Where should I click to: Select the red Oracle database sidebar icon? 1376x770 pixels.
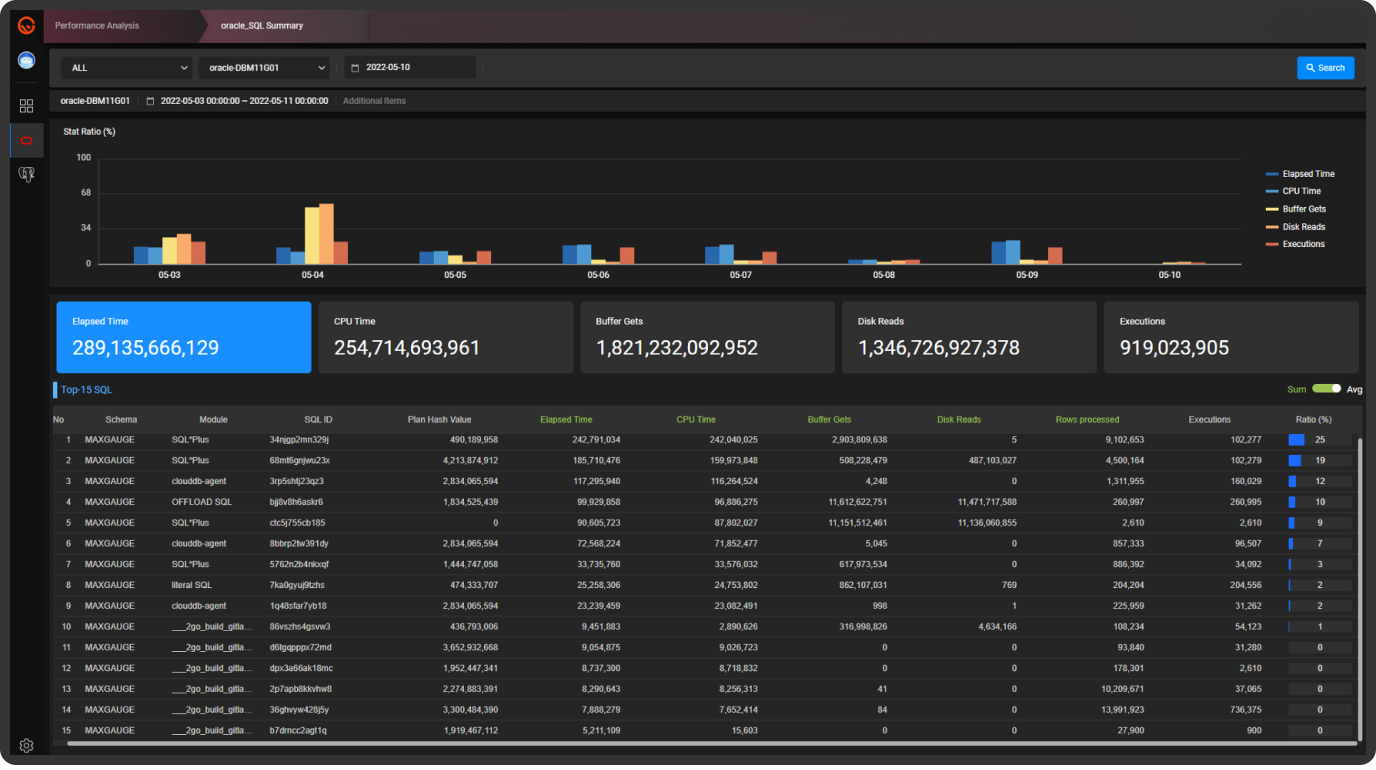[x=26, y=141]
